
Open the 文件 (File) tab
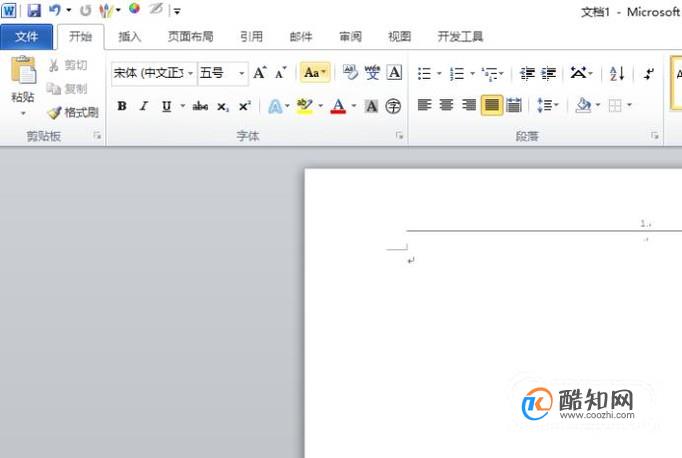pyautogui.click(x=27, y=37)
